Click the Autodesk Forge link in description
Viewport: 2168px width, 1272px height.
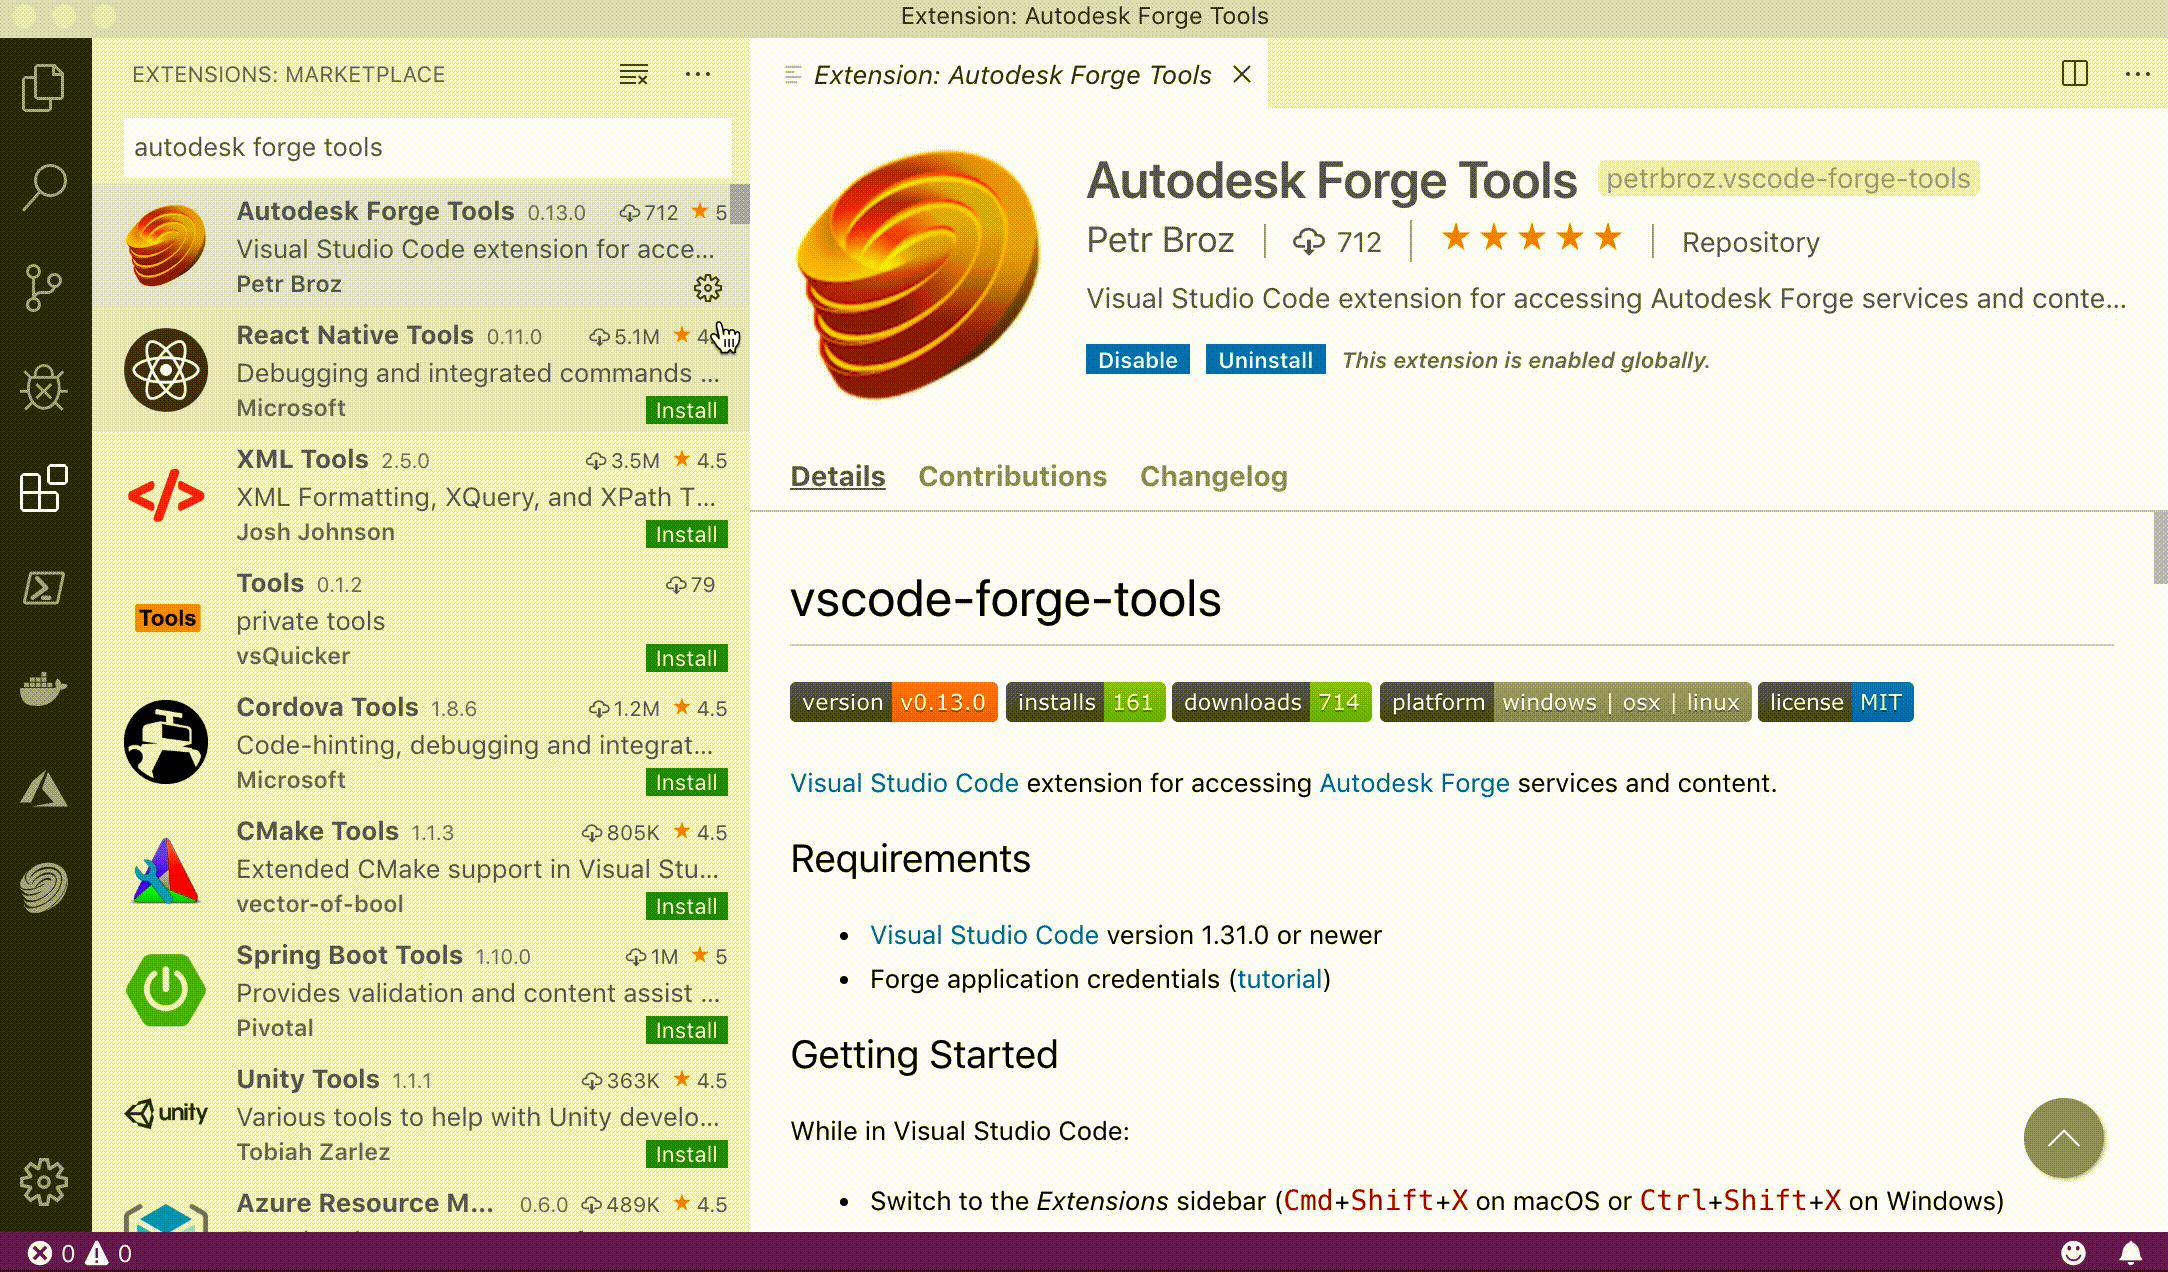1414,783
